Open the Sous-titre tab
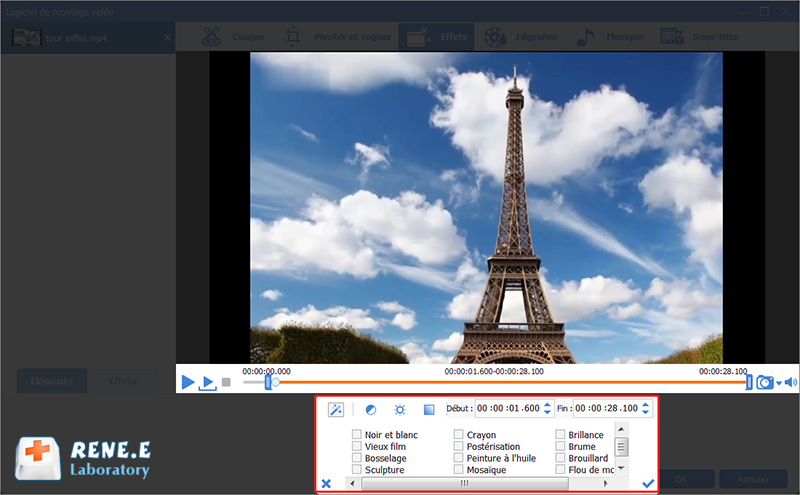Viewport: 800px width, 495px height. [x=699, y=37]
